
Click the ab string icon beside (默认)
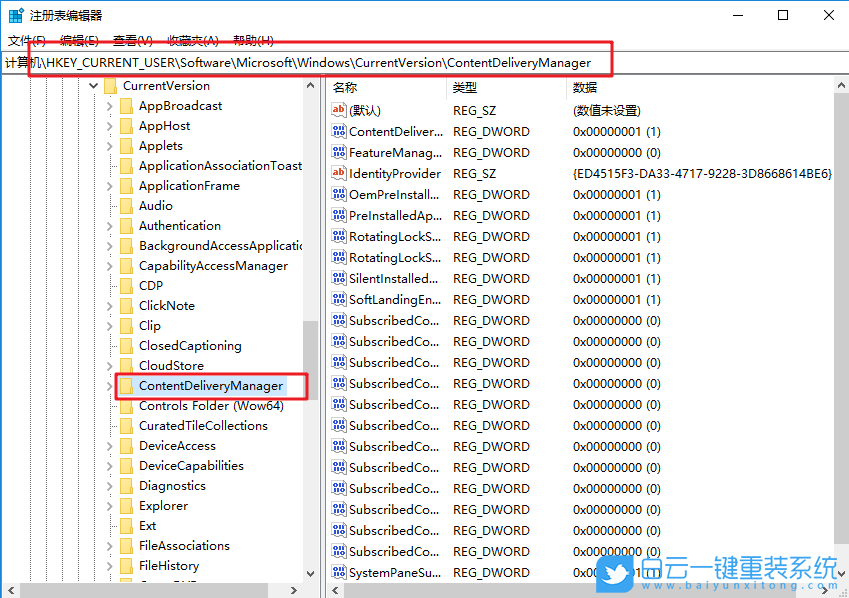[x=337, y=110]
